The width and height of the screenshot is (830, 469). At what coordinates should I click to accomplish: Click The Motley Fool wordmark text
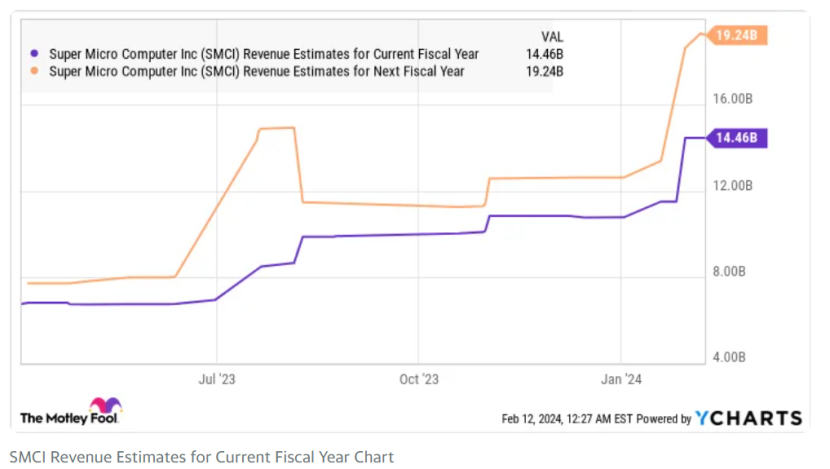click(x=69, y=419)
